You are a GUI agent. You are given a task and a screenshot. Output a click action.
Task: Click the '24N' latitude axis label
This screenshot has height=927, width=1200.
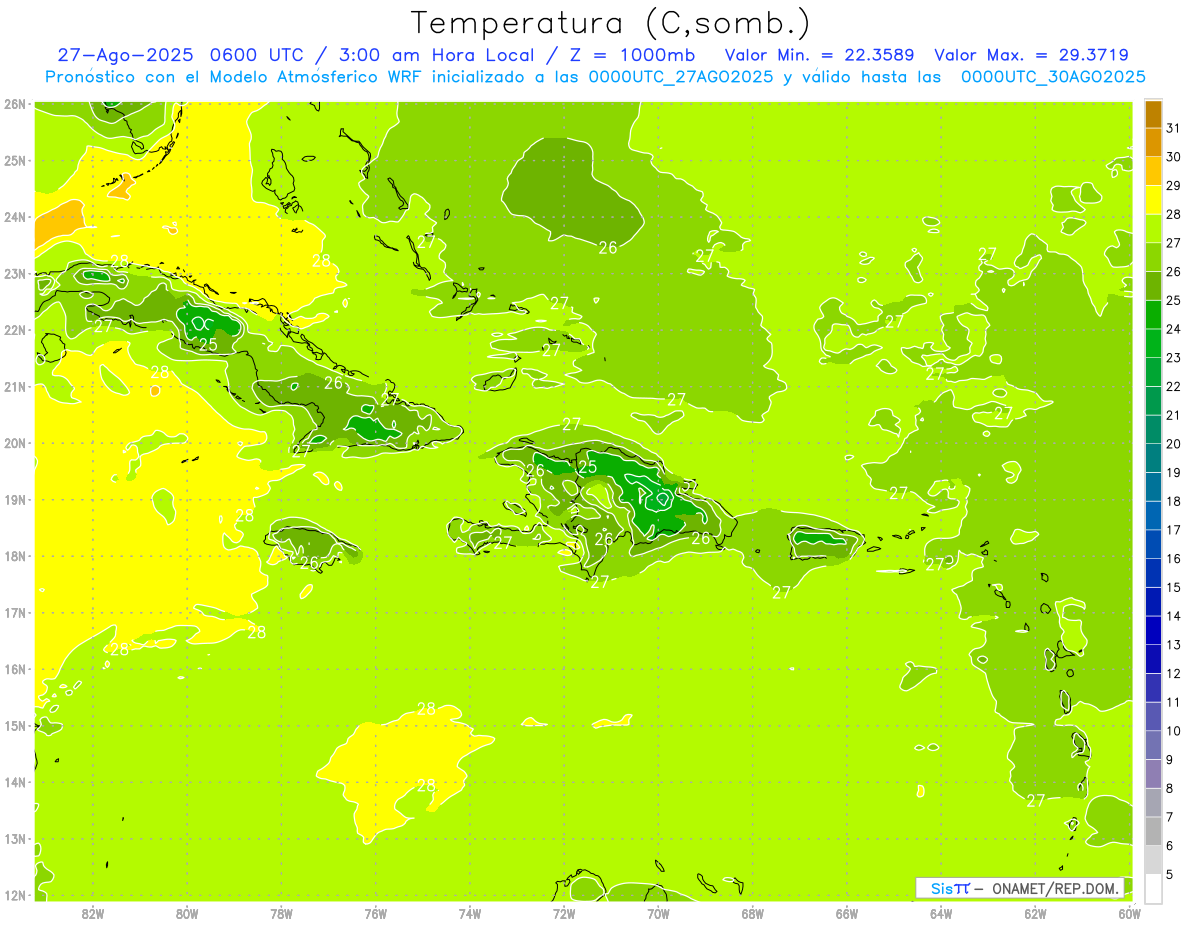15,217
